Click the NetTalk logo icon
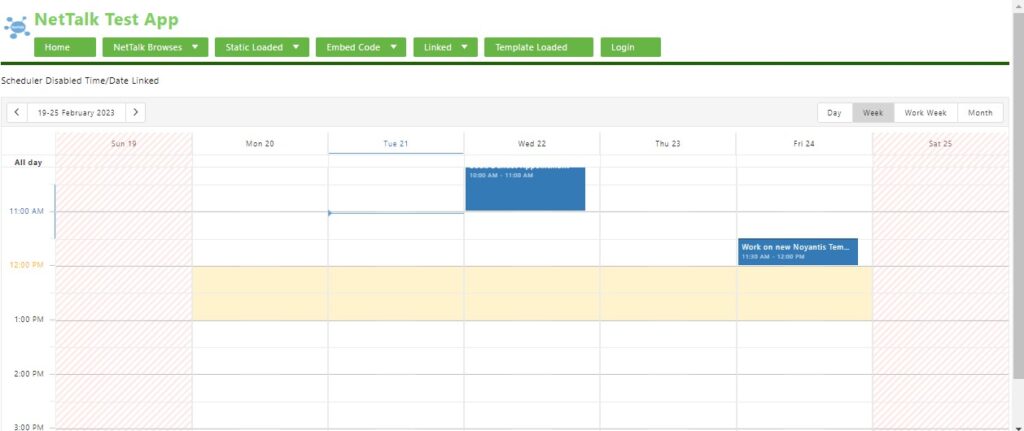This screenshot has width=1024, height=431. pos(16,24)
